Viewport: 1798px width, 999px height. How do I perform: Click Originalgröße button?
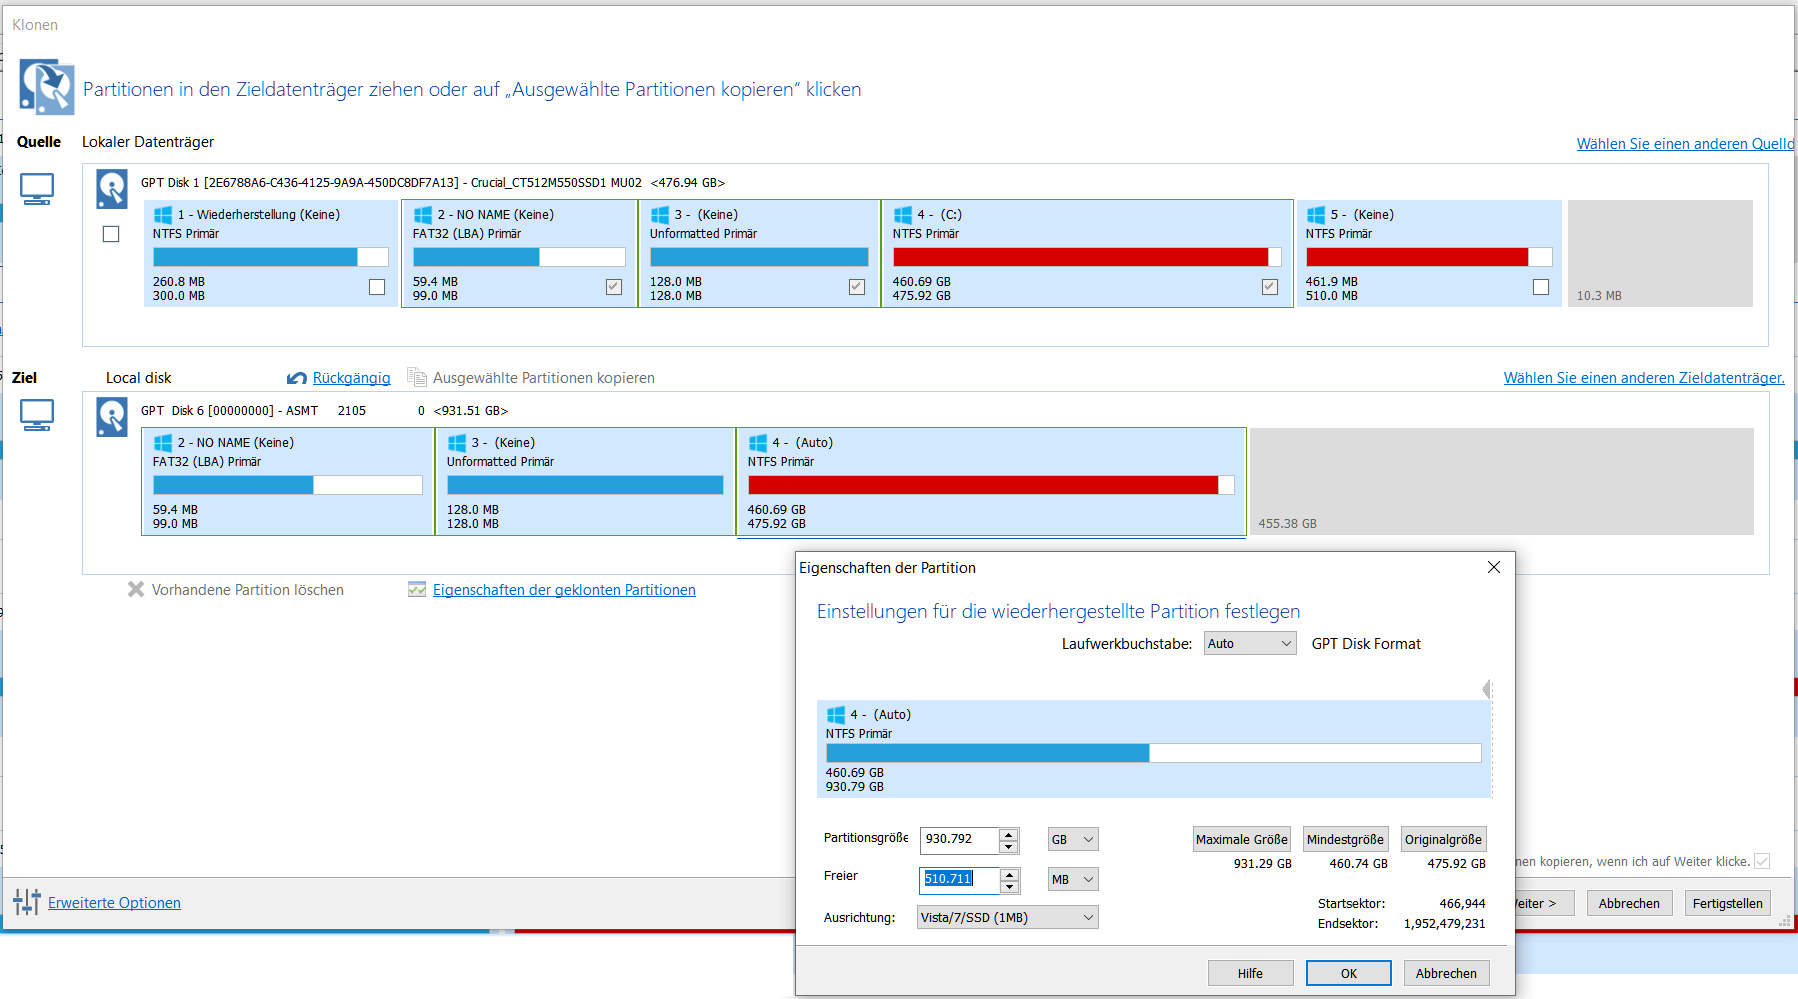[x=1443, y=840]
